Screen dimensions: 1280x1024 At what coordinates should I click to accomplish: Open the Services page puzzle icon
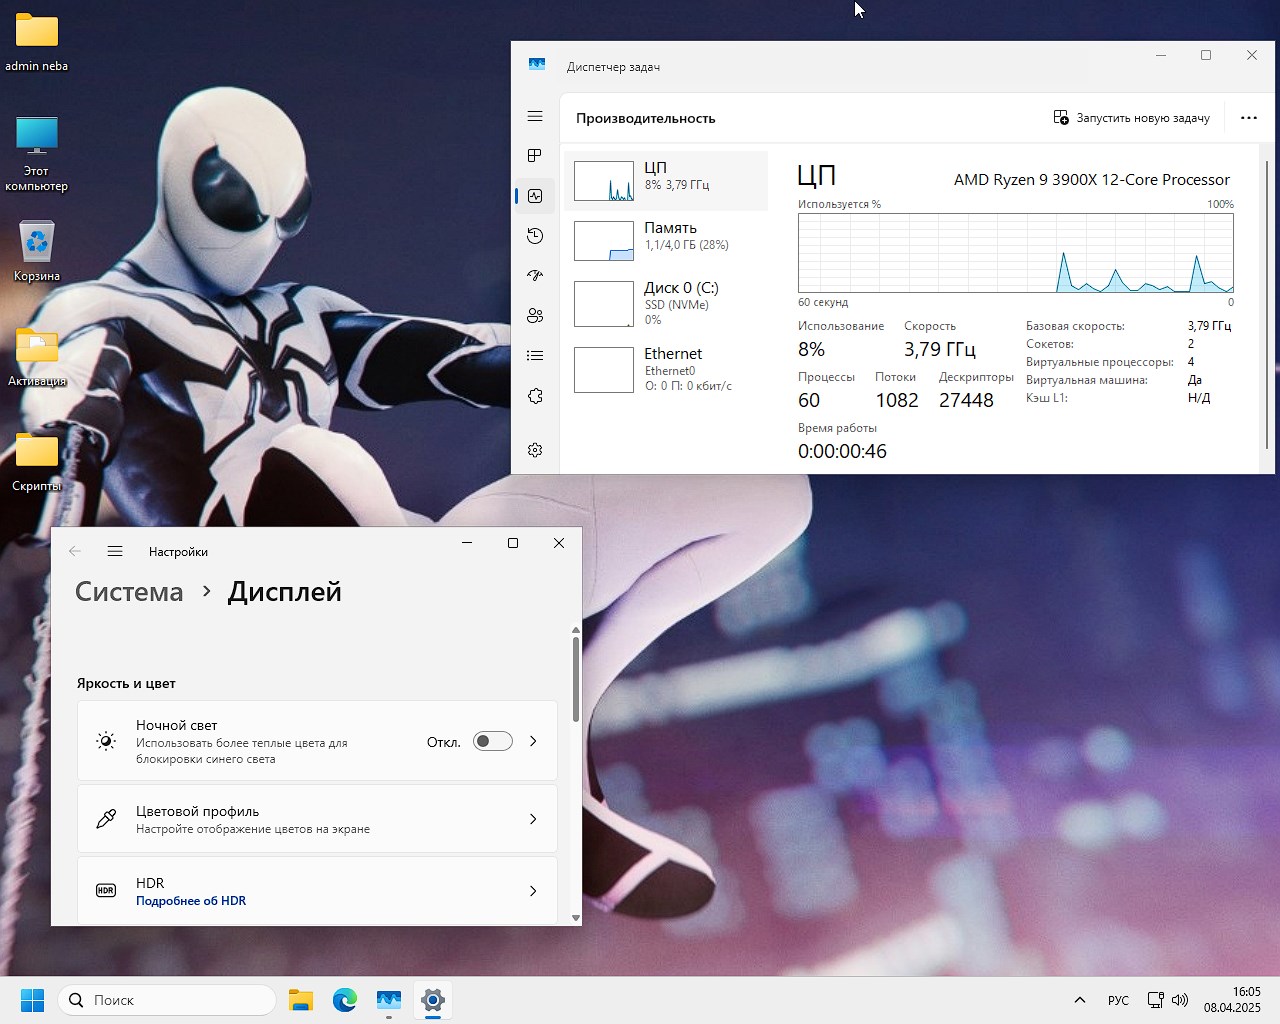(x=535, y=396)
